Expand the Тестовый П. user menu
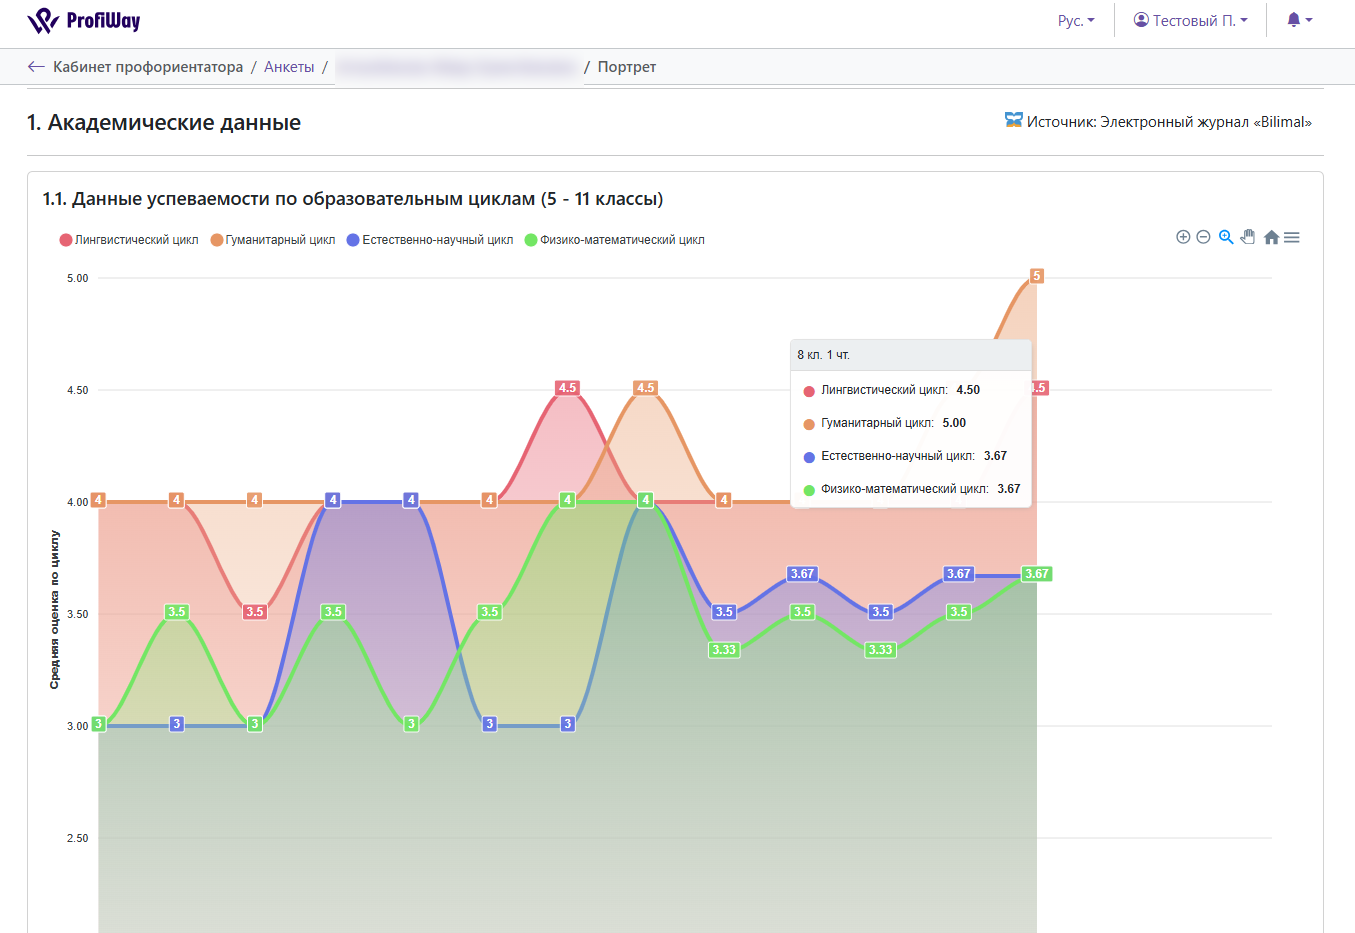Viewport: 1355px width, 933px height. point(1190,21)
